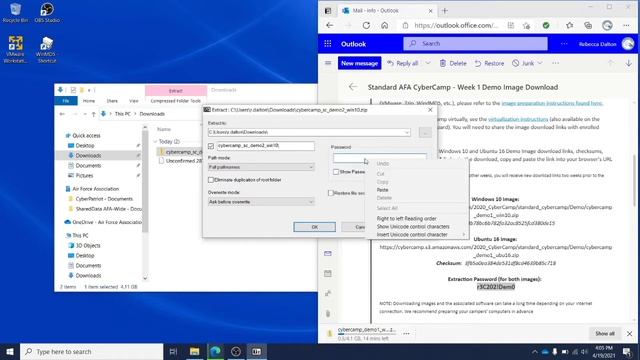The width and height of the screenshot is (640, 360).
Task: Click the Password input field
Action: point(380,157)
